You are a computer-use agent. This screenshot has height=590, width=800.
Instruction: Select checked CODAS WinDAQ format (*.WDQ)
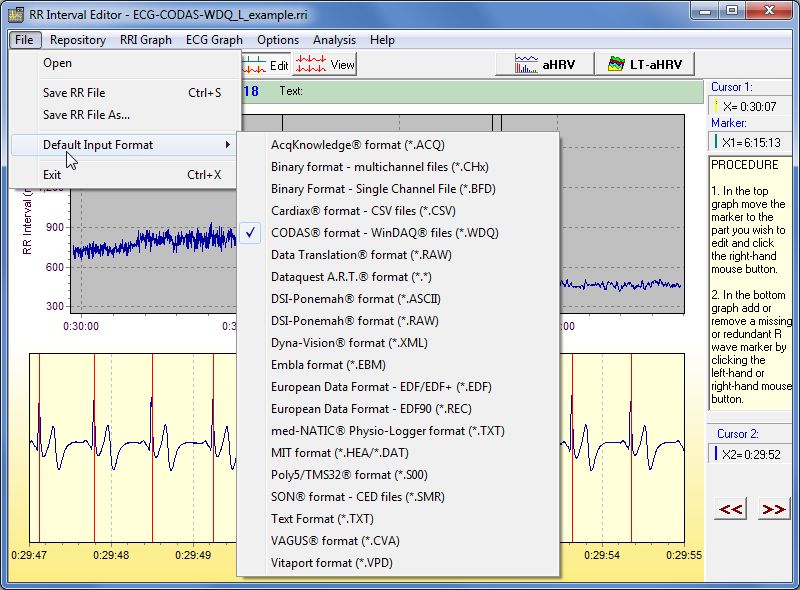pyautogui.click(x=384, y=233)
